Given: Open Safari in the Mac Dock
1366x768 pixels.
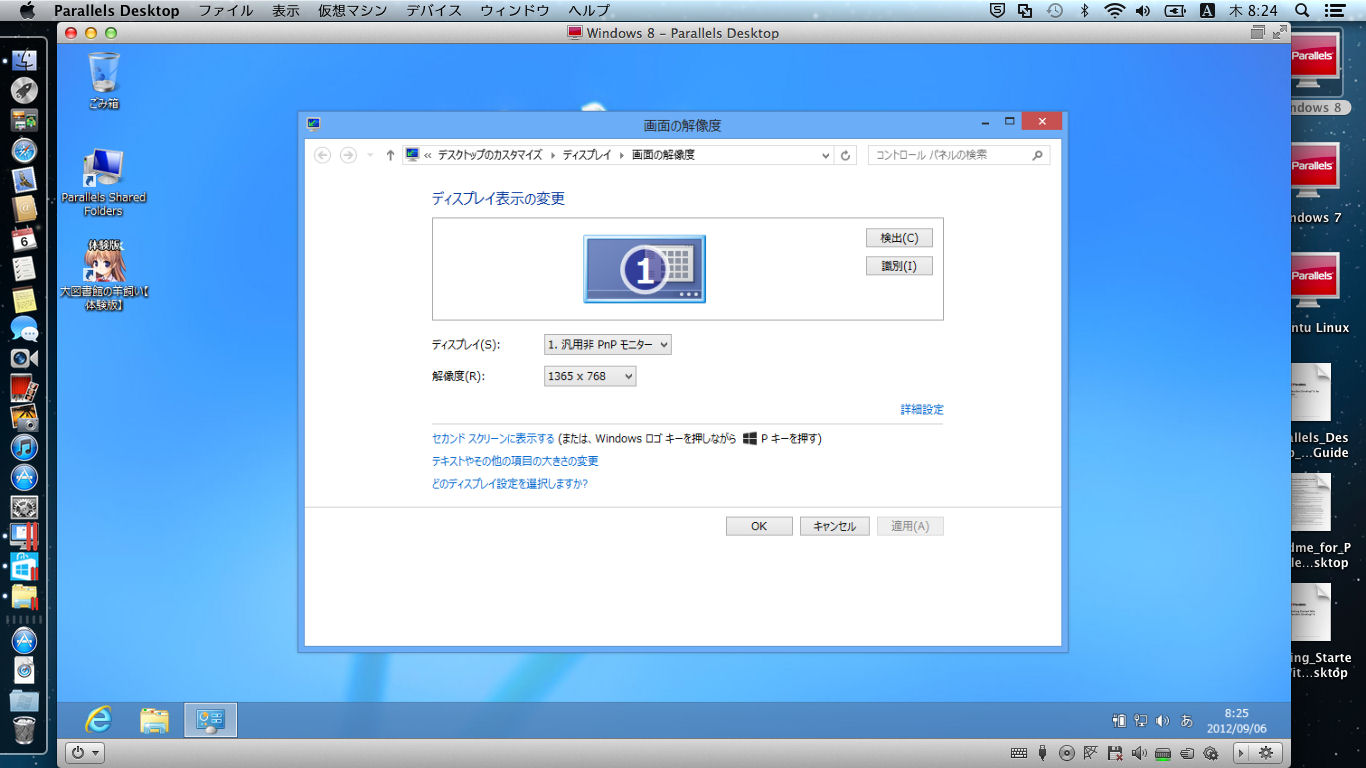Looking at the screenshot, I should pos(24,151).
